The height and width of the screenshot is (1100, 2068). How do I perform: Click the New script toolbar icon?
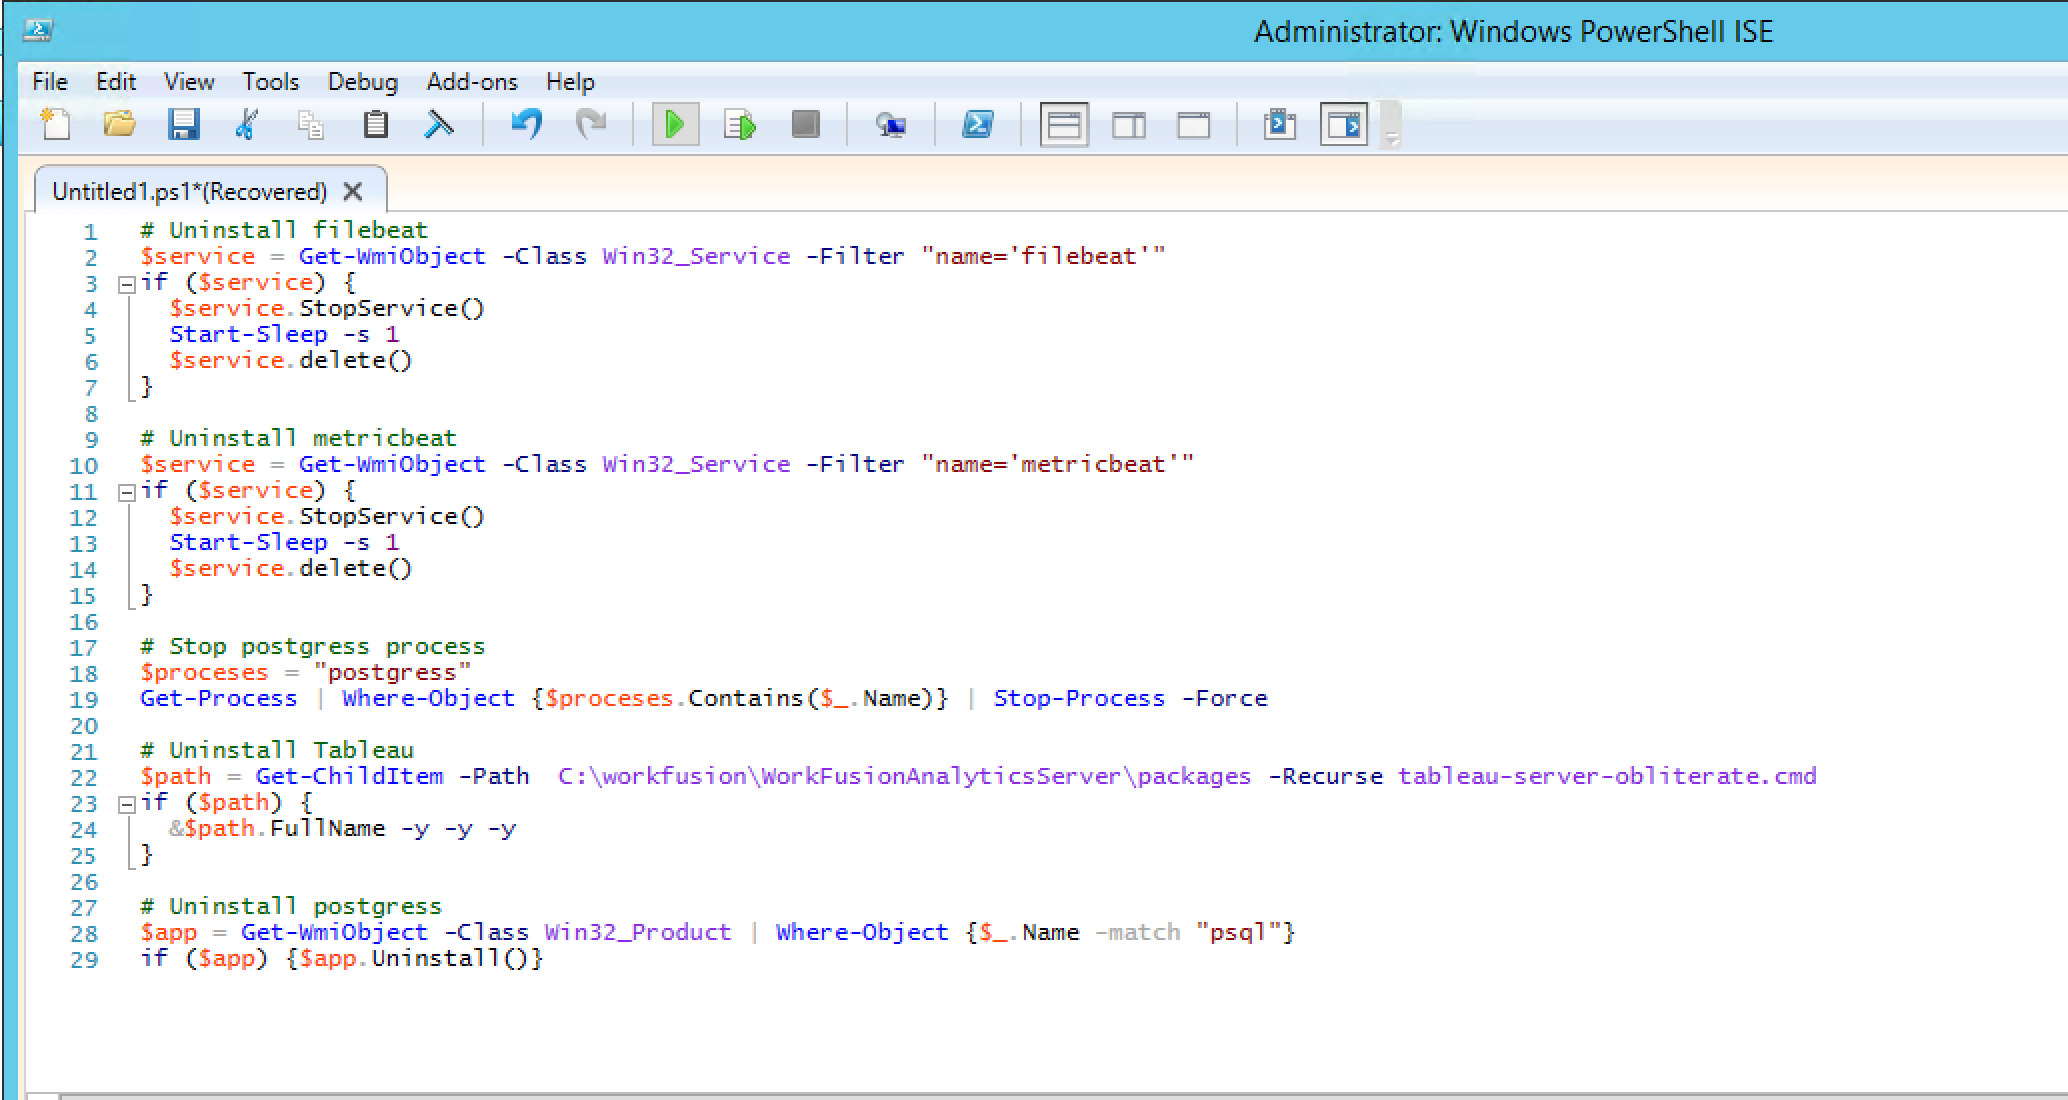(x=56, y=125)
